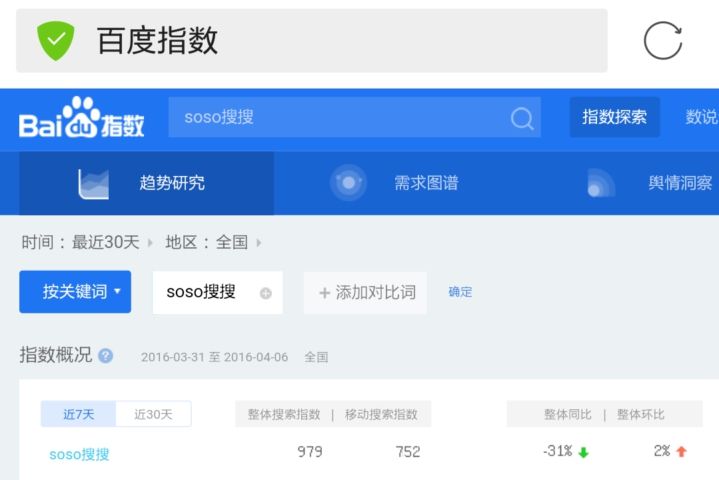This screenshot has width=719, height=480.
Task: Expand the 按关键词 dropdown
Action: (x=75, y=292)
